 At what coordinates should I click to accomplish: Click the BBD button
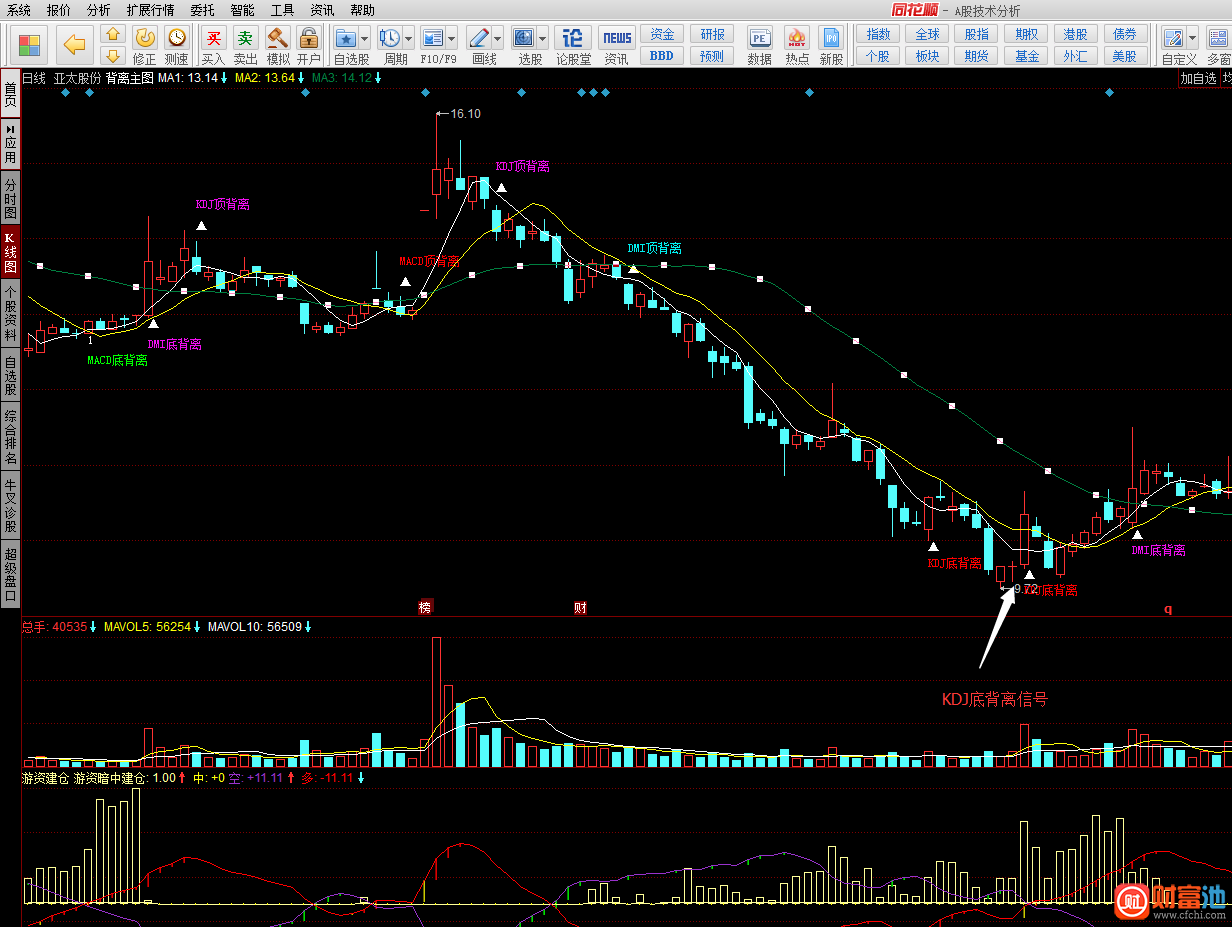(x=662, y=56)
